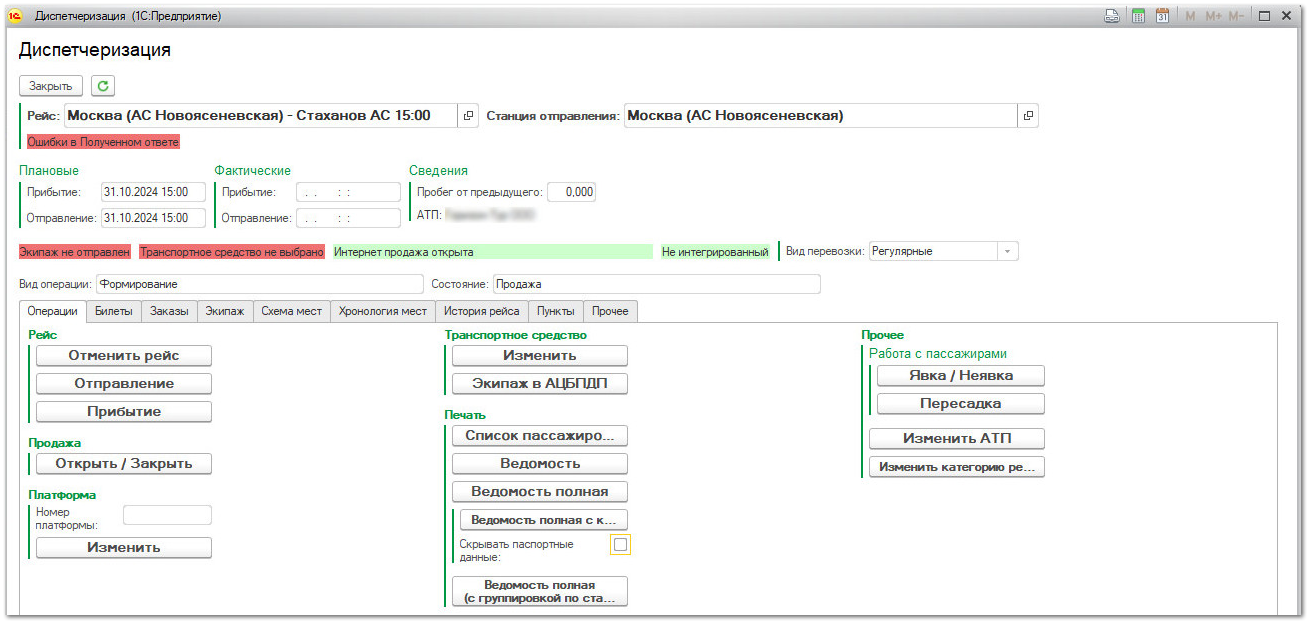Open the calculator icon in title bar
This screenshot has width=1310, height=624.
point(1138,16)
